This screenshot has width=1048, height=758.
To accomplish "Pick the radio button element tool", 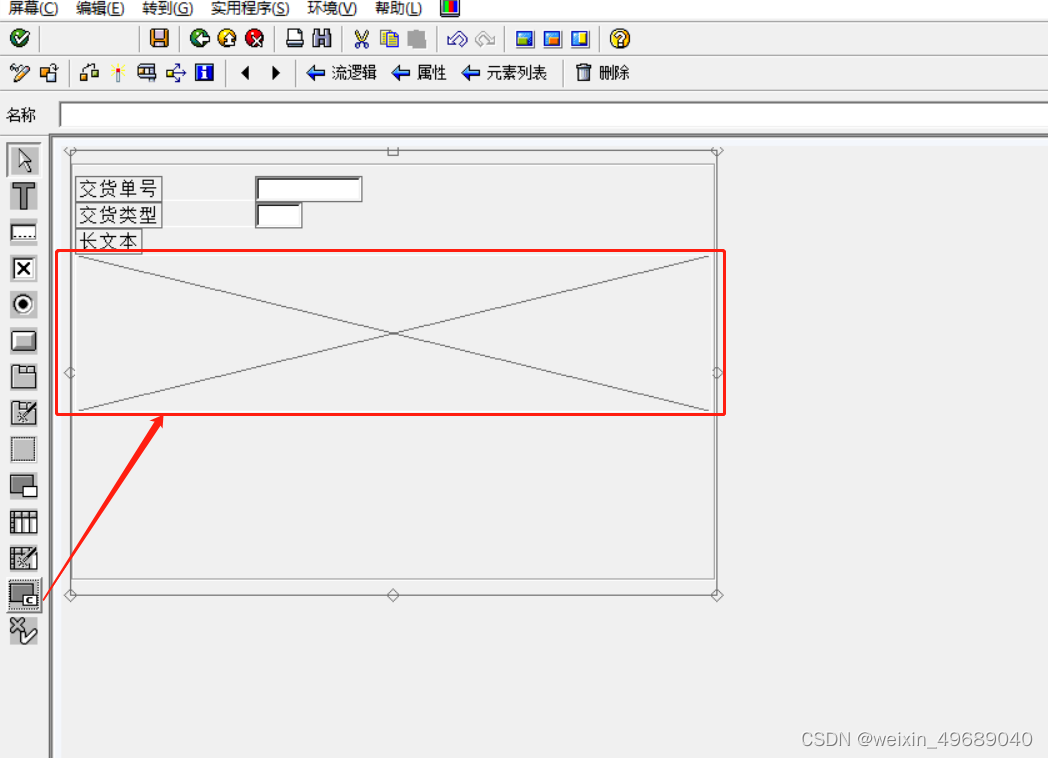I will pyautogui.click(x=23, y=305).
